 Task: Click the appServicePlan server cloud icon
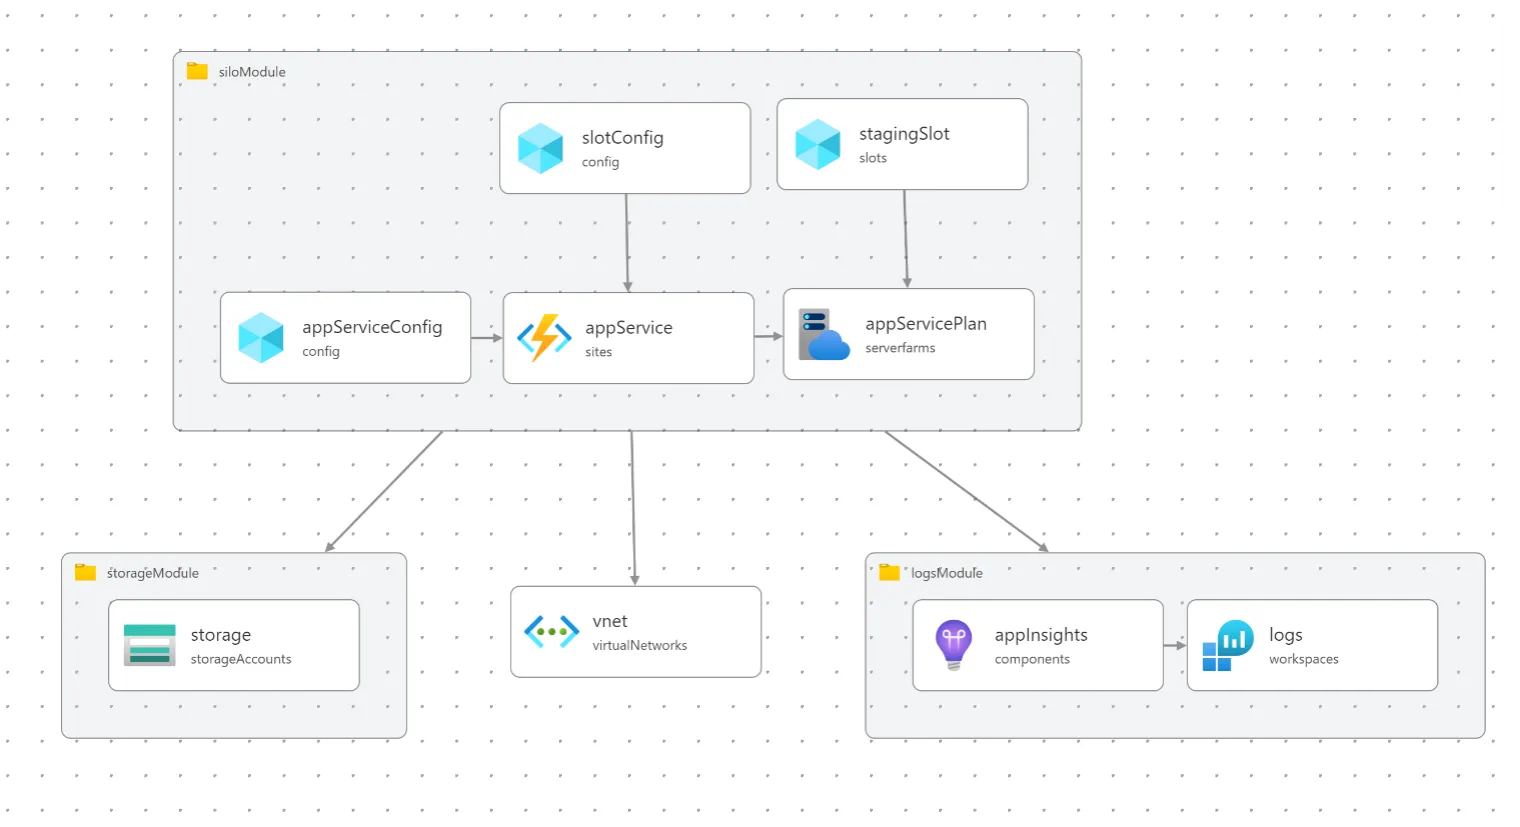[x=824, y=334]
